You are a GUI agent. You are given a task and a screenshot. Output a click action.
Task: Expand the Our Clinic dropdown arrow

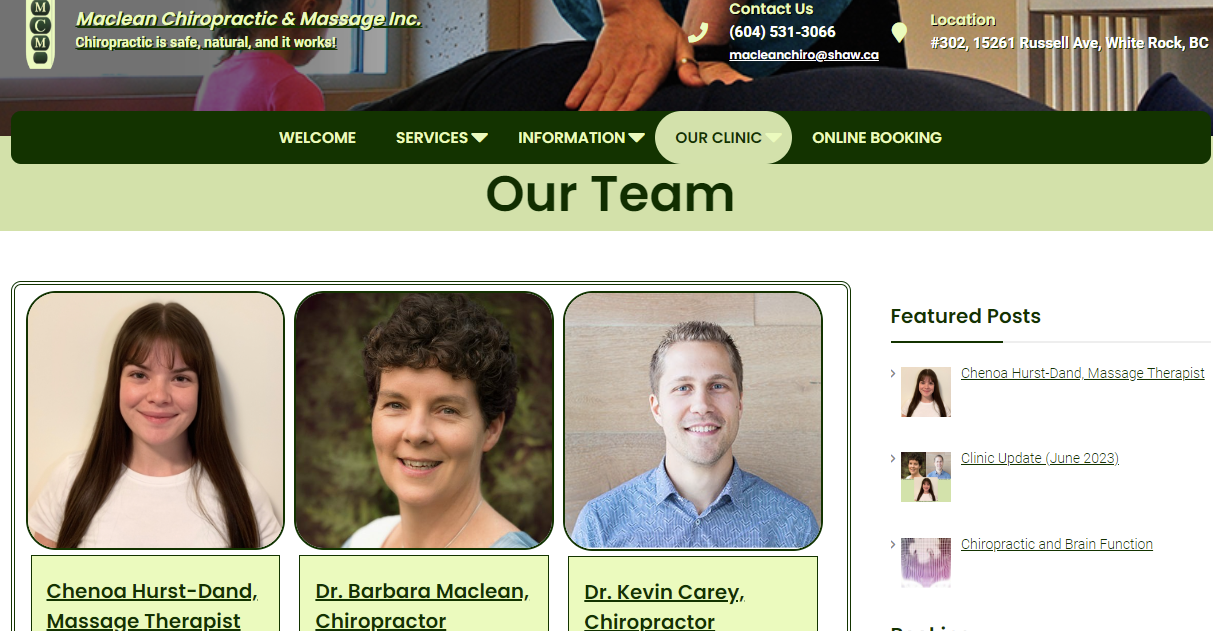(773, 138)
